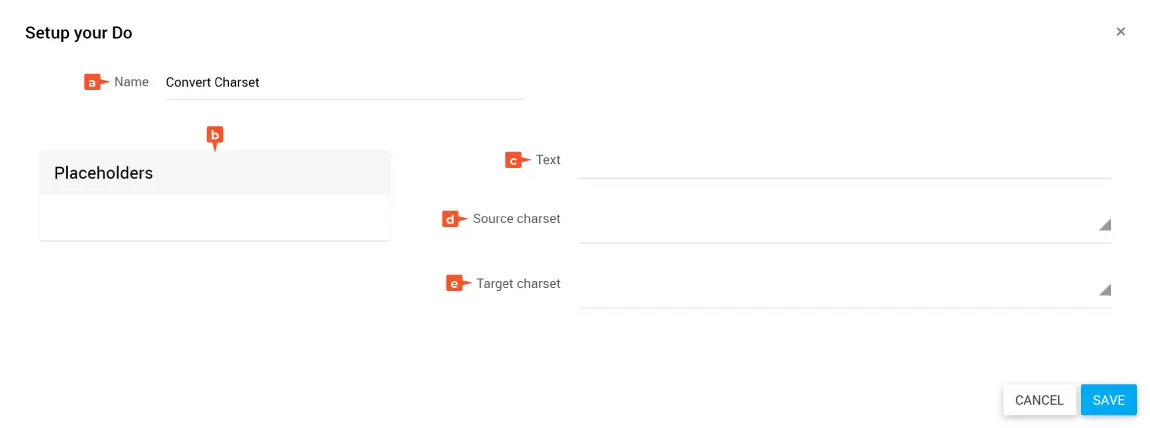Click the Placeholders panel header
Viewport: 1150px width, 428px height.
[214, 173]
